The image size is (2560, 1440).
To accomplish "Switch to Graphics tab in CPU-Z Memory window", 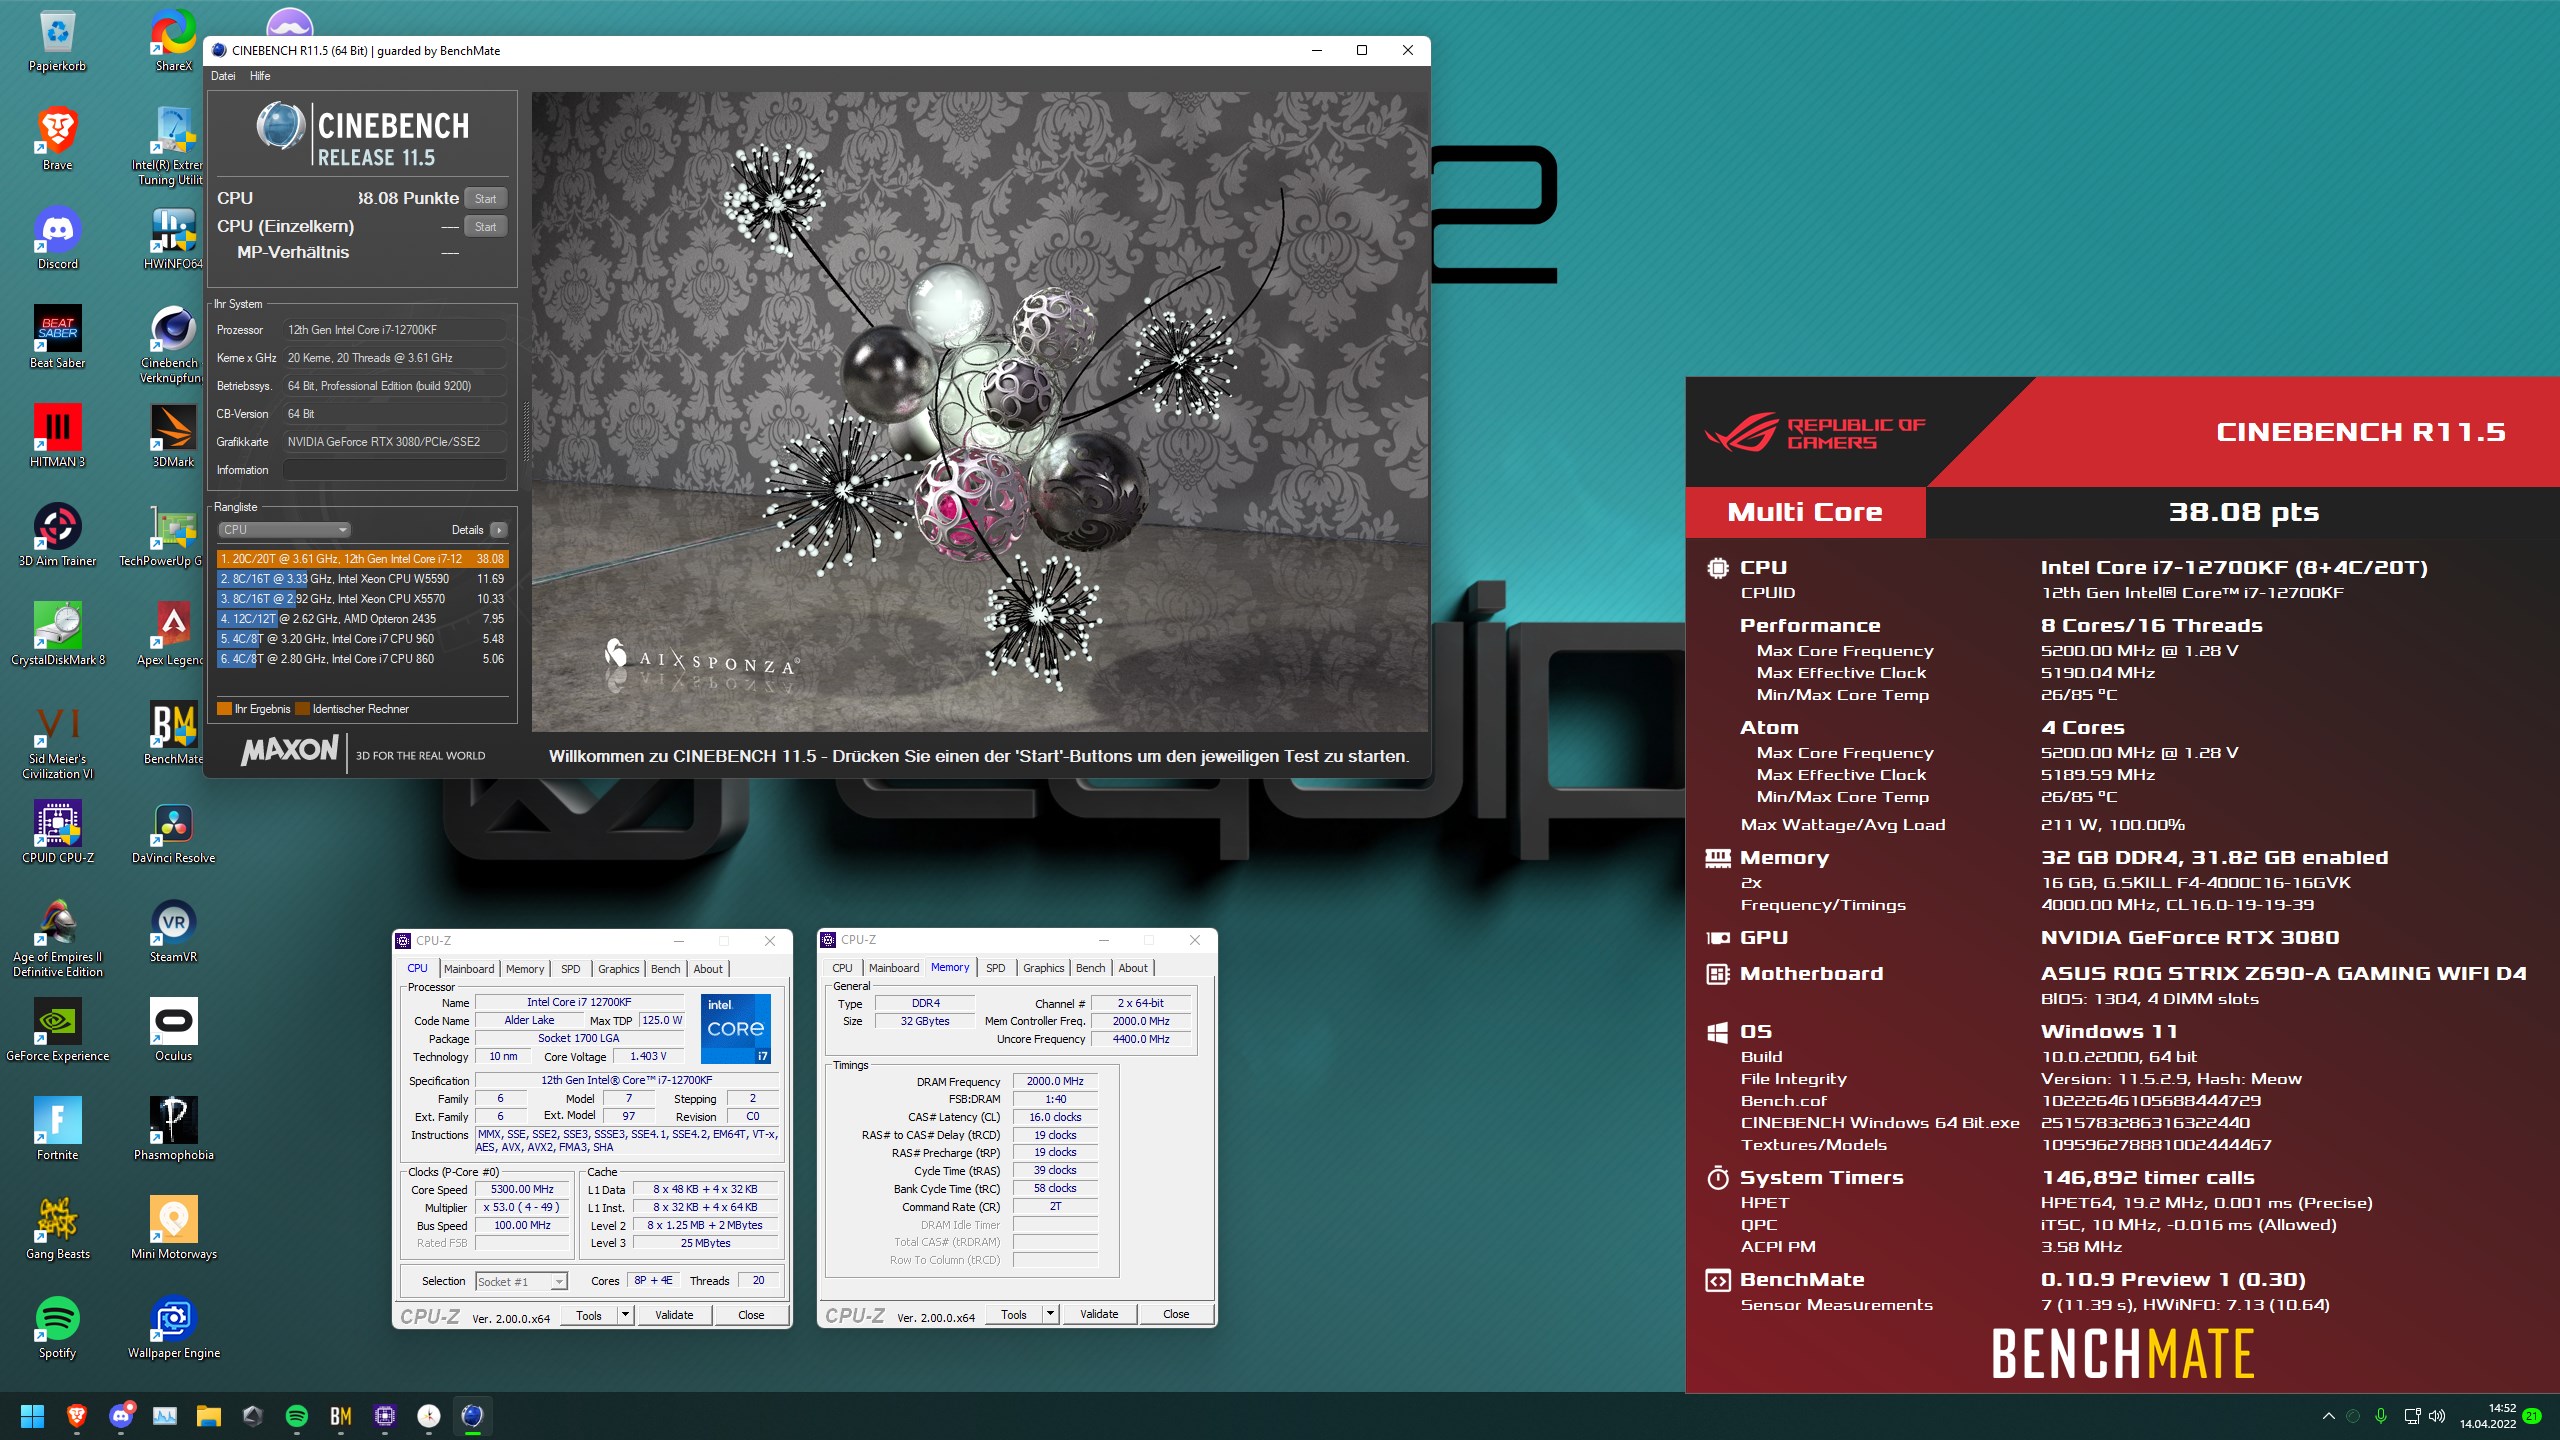I will 1043,968.
